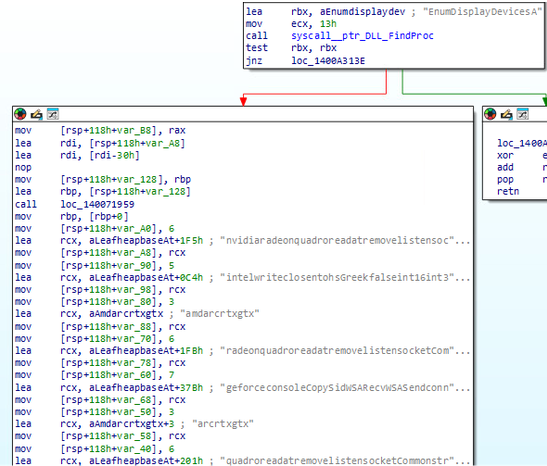This screenshot has height=466, width=547.
Task: Click the "geforceconsoleCopySid..." string comment
Action: (x=345, y=388)
